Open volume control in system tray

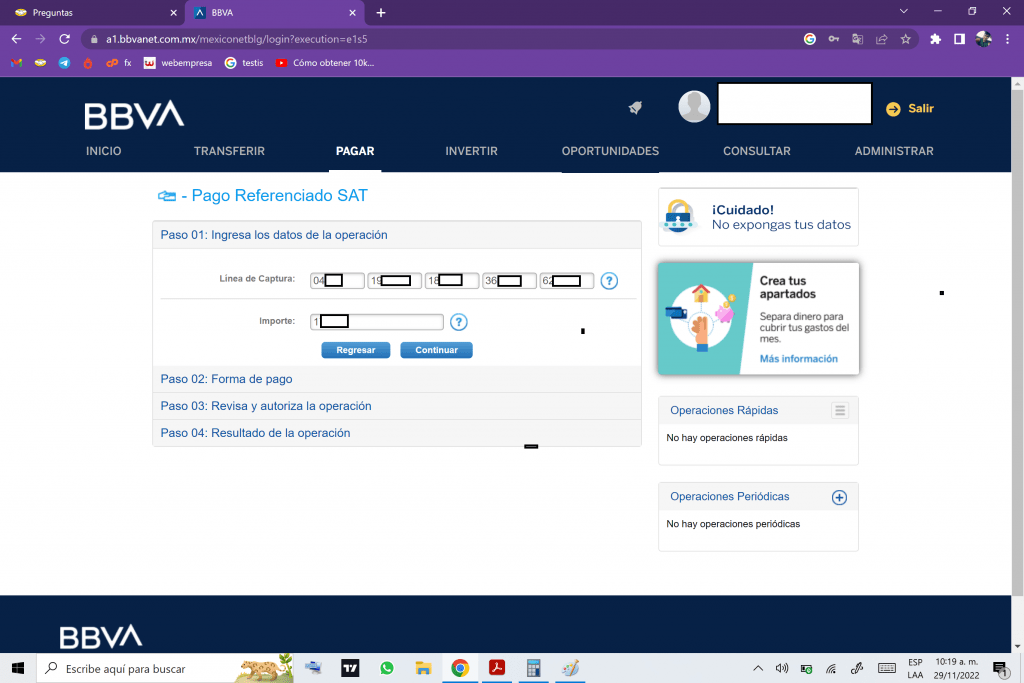coord(782,668)
